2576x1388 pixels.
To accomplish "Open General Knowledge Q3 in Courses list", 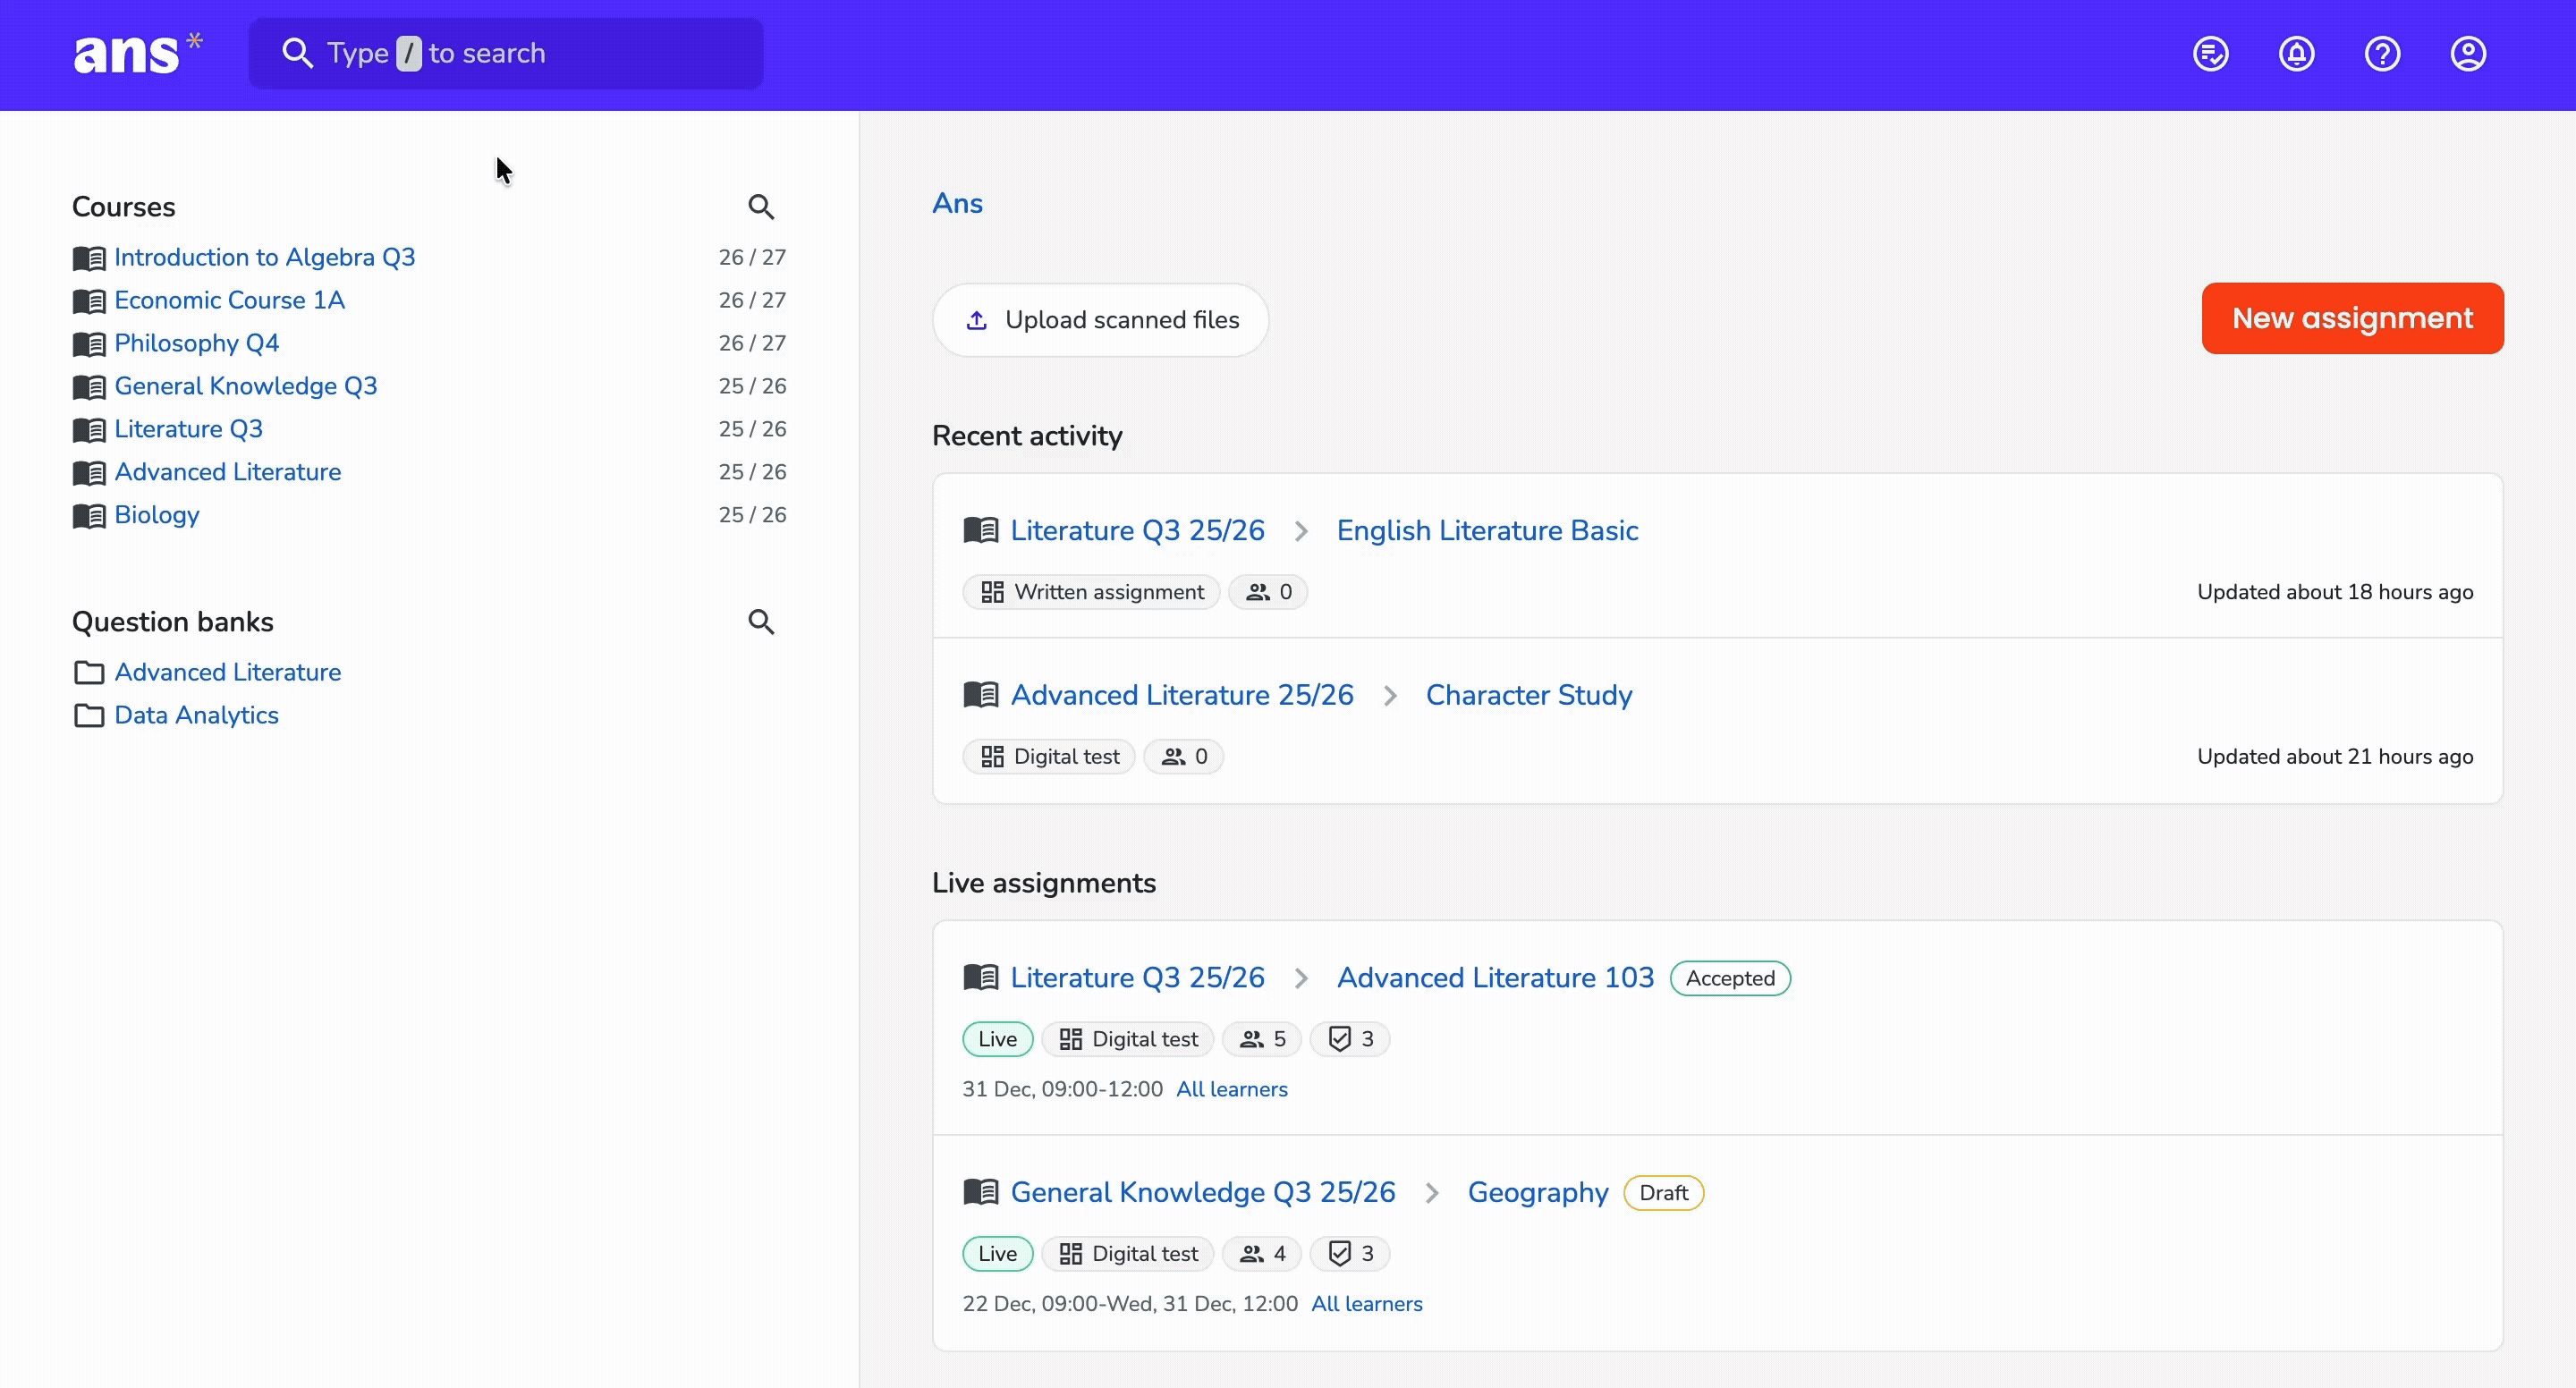I will (246, 386).
